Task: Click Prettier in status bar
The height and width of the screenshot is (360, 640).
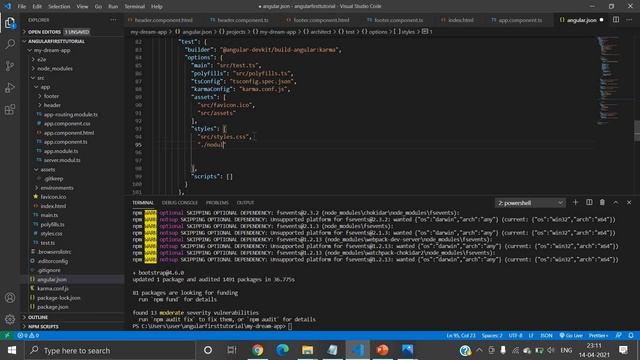Action: click(x=598, y=335)
